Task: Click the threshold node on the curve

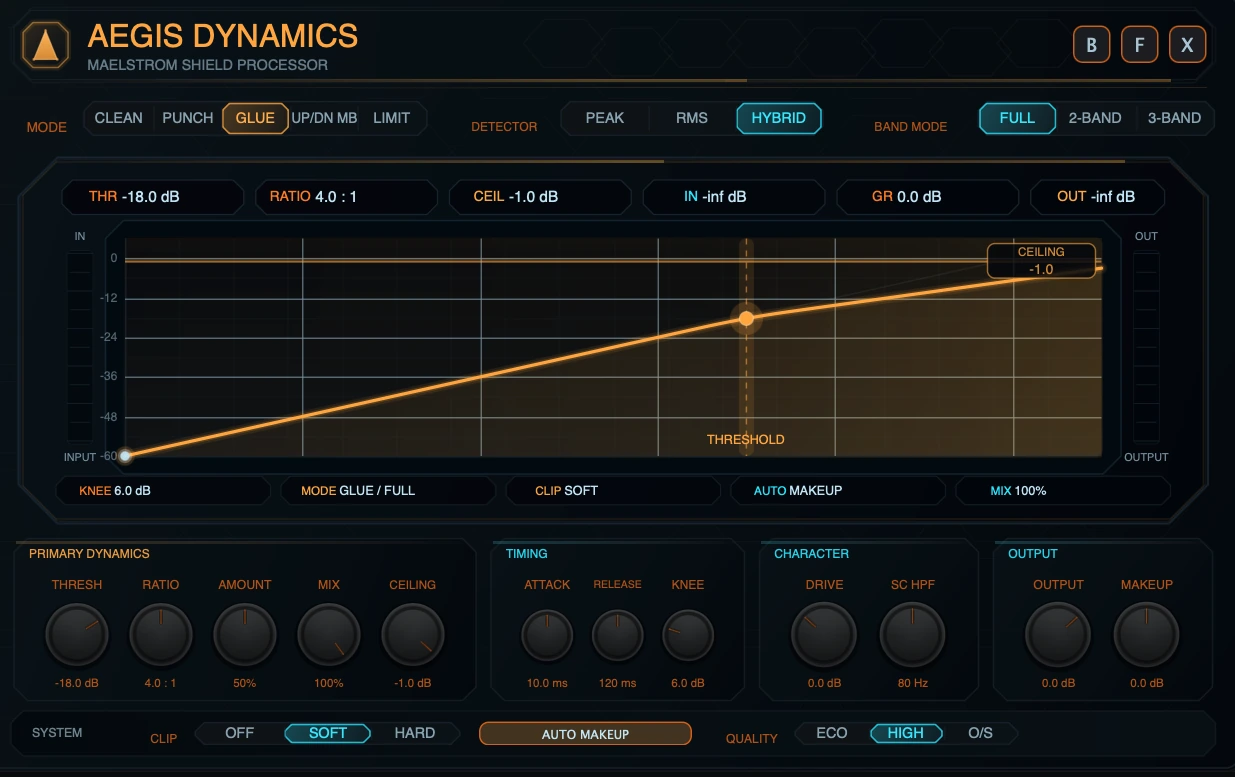Action: tap(746, 319)
